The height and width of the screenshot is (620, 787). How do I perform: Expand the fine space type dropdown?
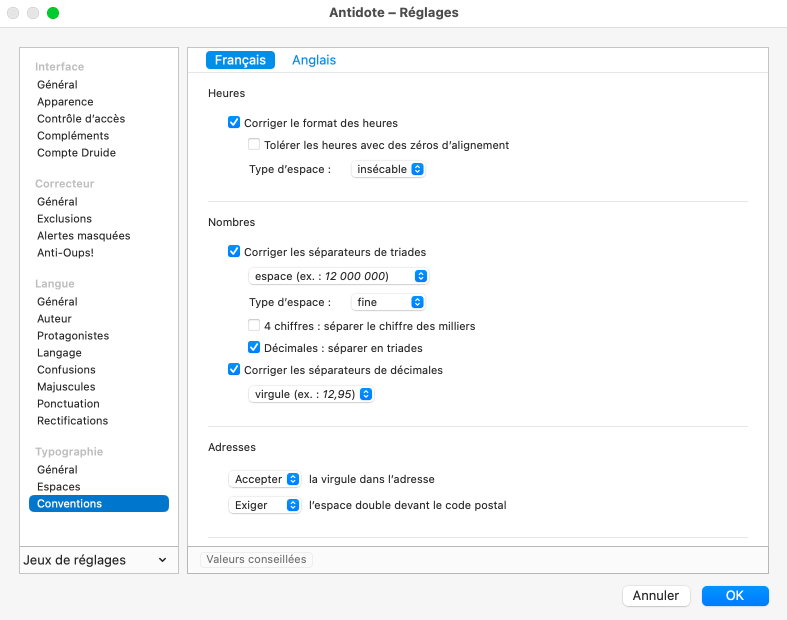(x=389, y=302)
